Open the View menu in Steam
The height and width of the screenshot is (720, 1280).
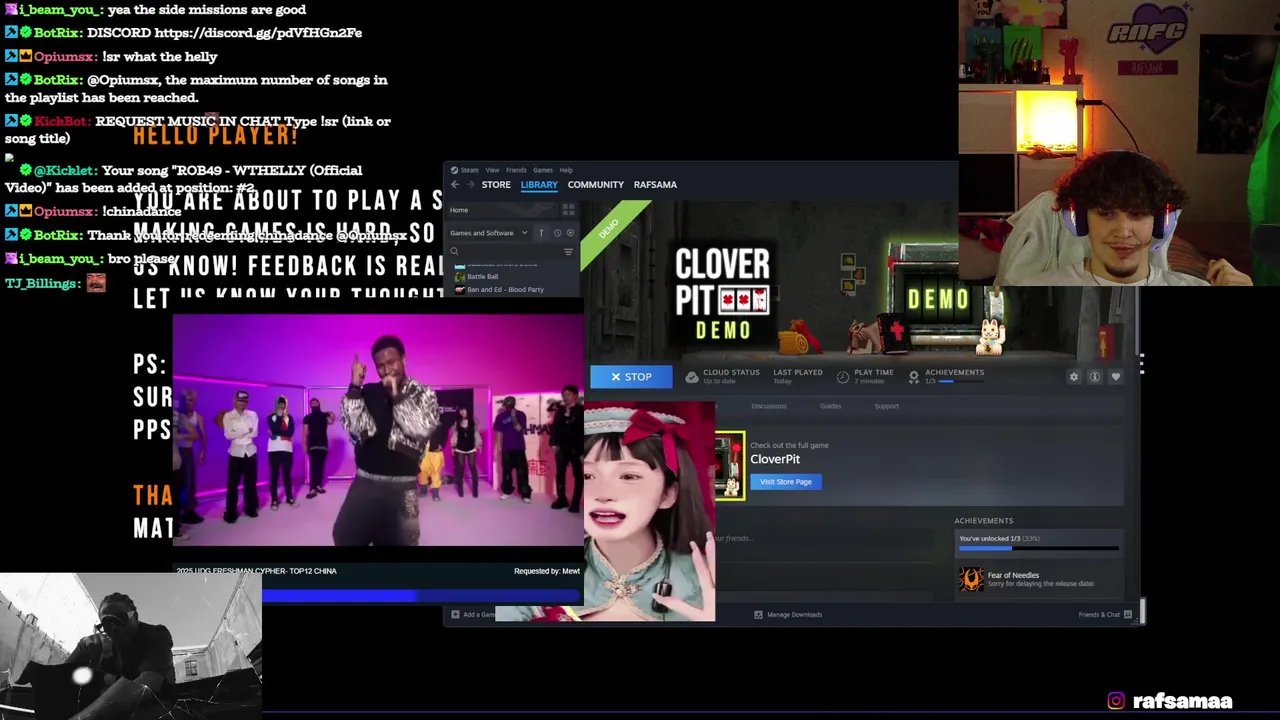[492, 170]
